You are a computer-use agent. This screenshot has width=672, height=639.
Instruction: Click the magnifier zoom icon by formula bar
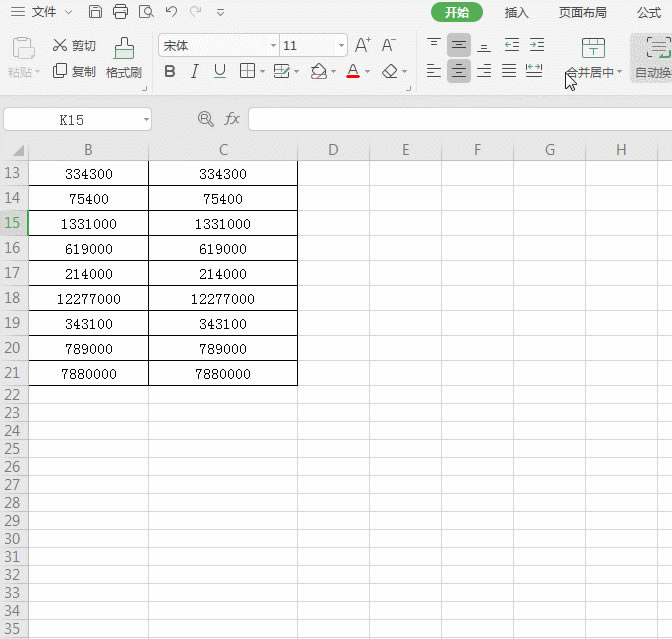pyautogui.click(x=206, y=119)
